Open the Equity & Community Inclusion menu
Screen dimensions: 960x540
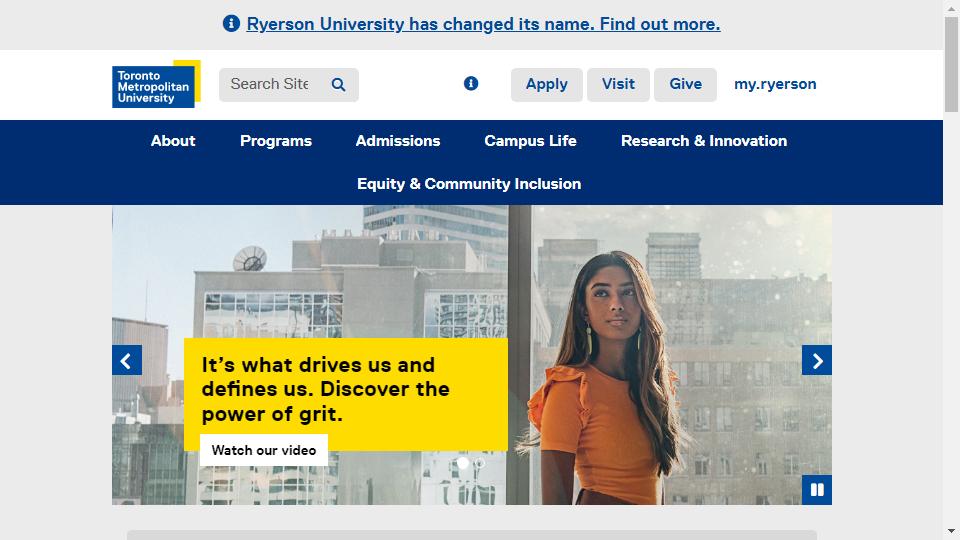469,184
